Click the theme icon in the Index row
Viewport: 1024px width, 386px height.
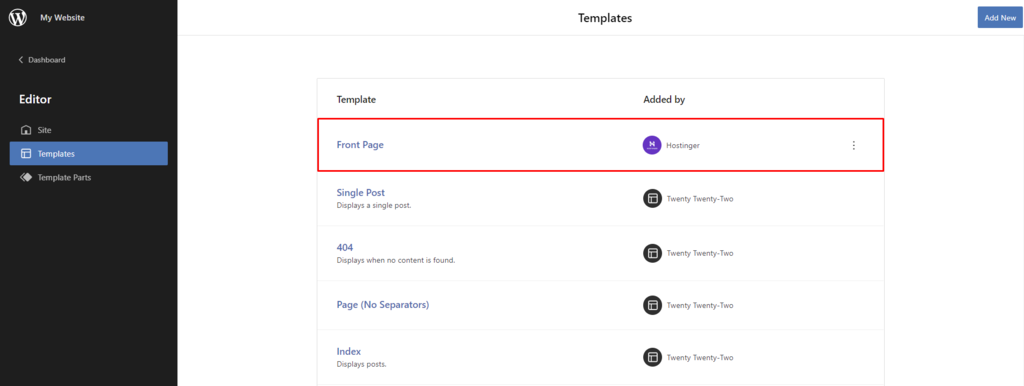coord(652,357)
